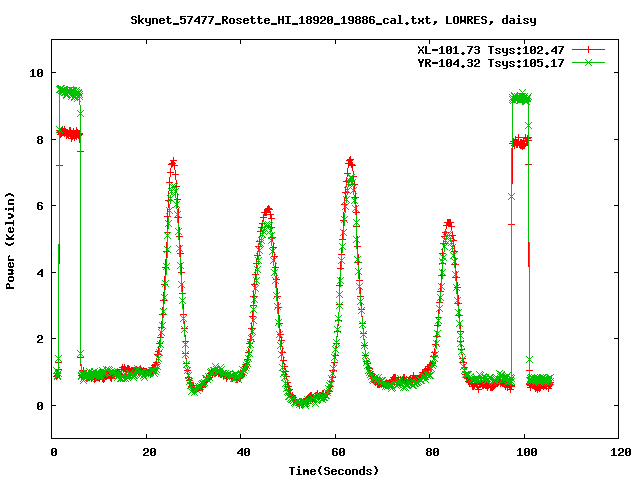Click the green calibration plateau near 100 seconds
This screenshot has width=640, height=480.
[520, 98]
